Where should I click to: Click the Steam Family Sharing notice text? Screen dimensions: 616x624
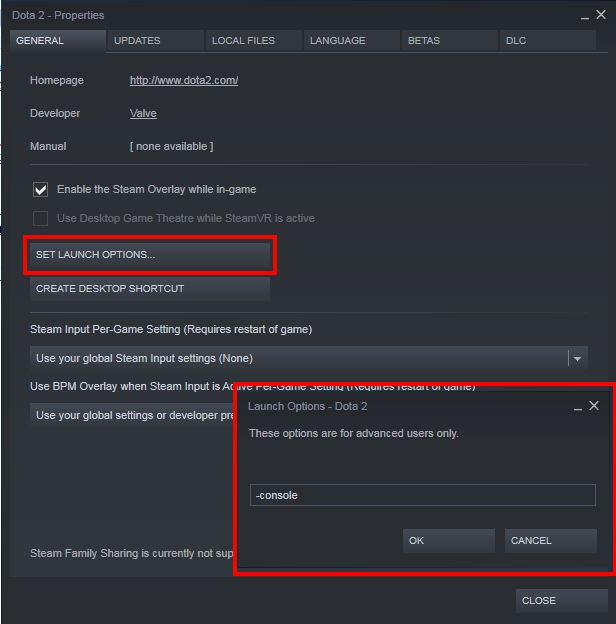(x=132, y=554)
